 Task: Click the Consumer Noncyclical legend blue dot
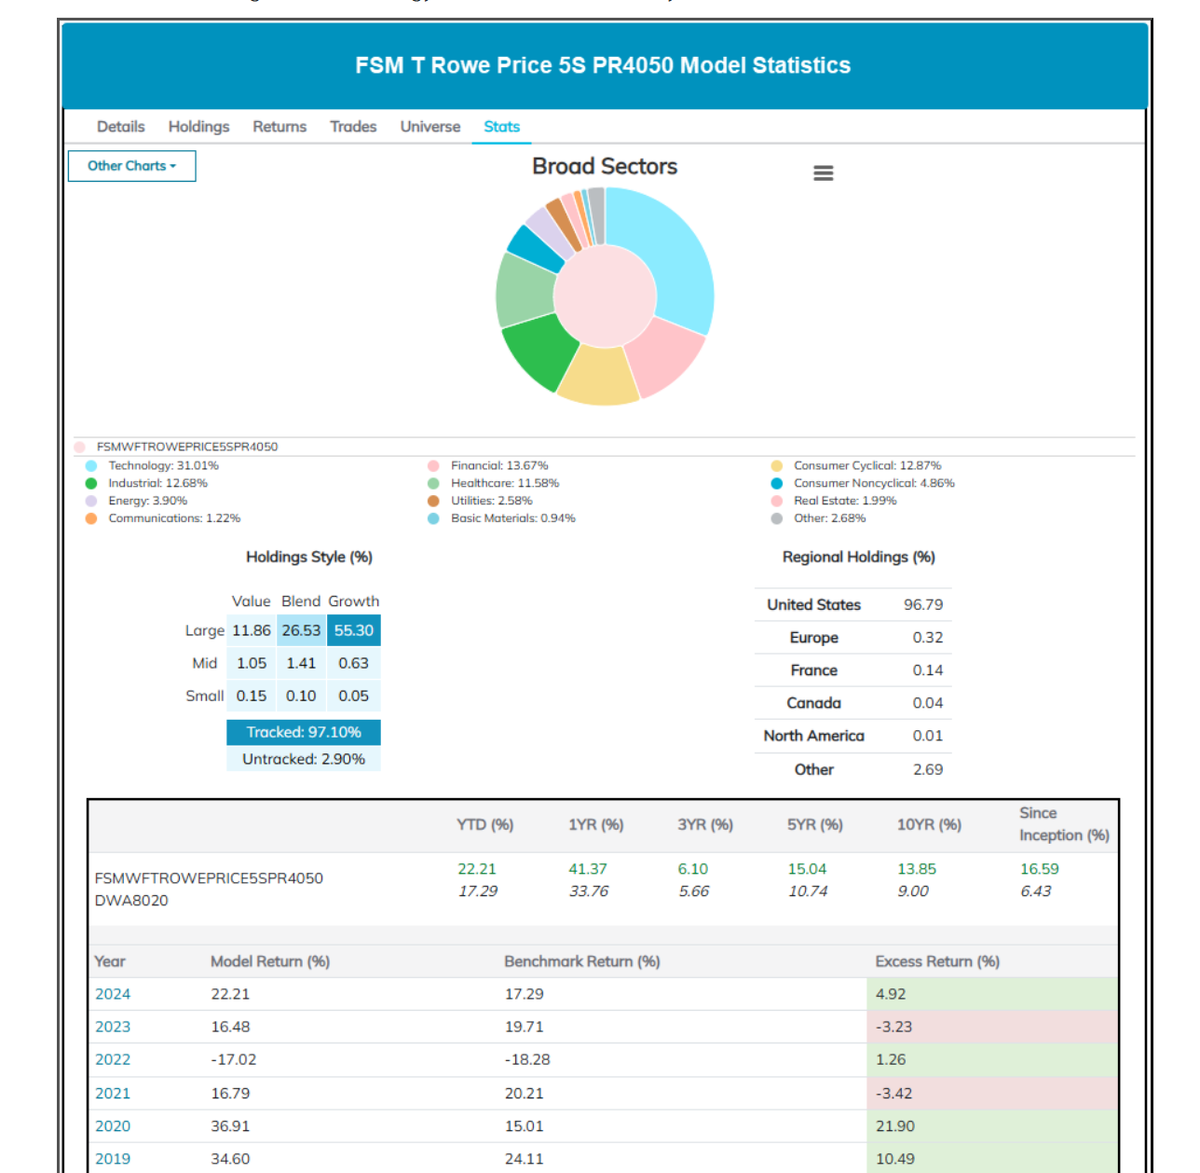[x=777, y=484]
